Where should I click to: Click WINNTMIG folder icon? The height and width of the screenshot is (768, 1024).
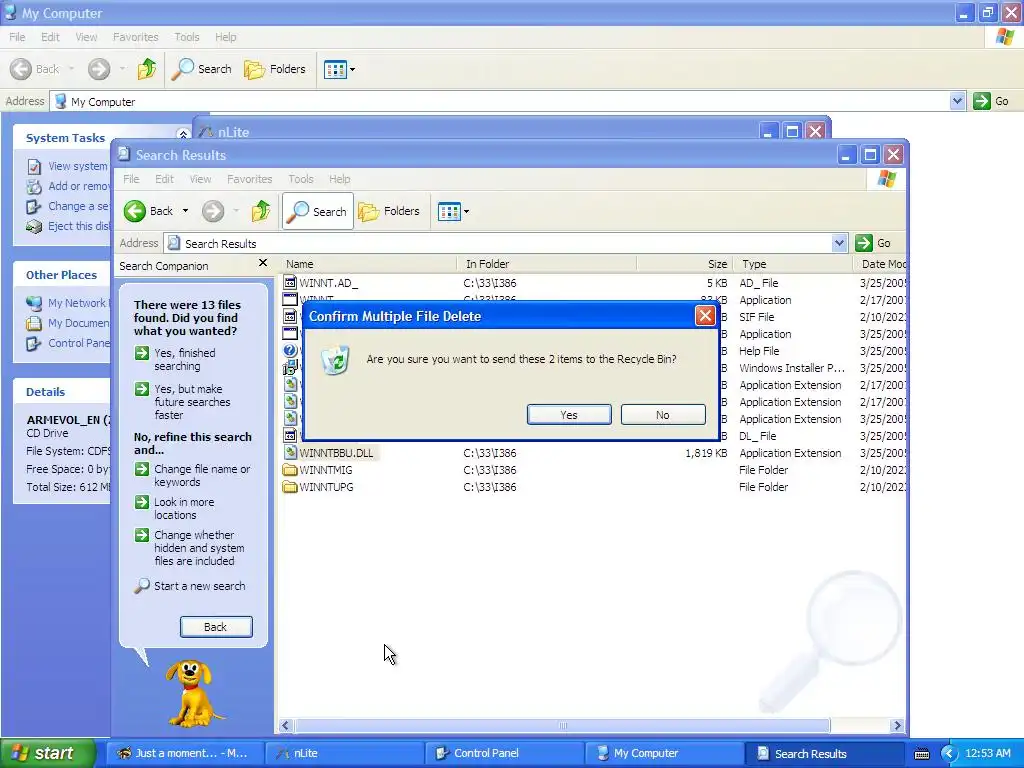click(290, 470)
